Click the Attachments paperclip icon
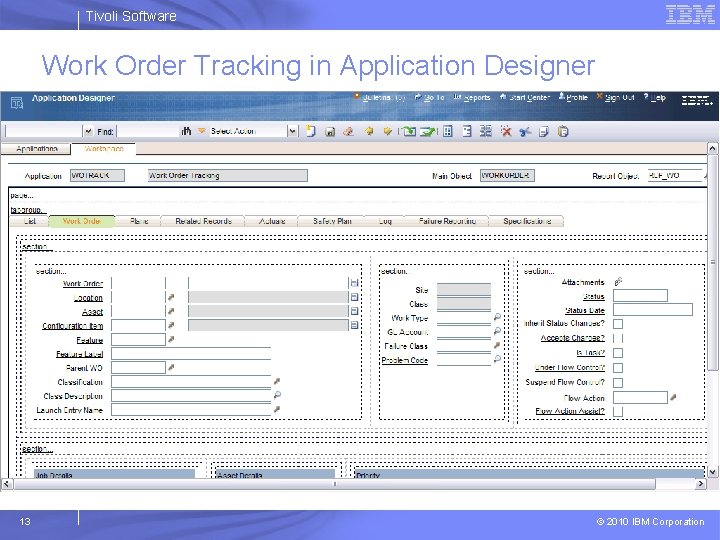720x540 pixels. tap(619, 281)
